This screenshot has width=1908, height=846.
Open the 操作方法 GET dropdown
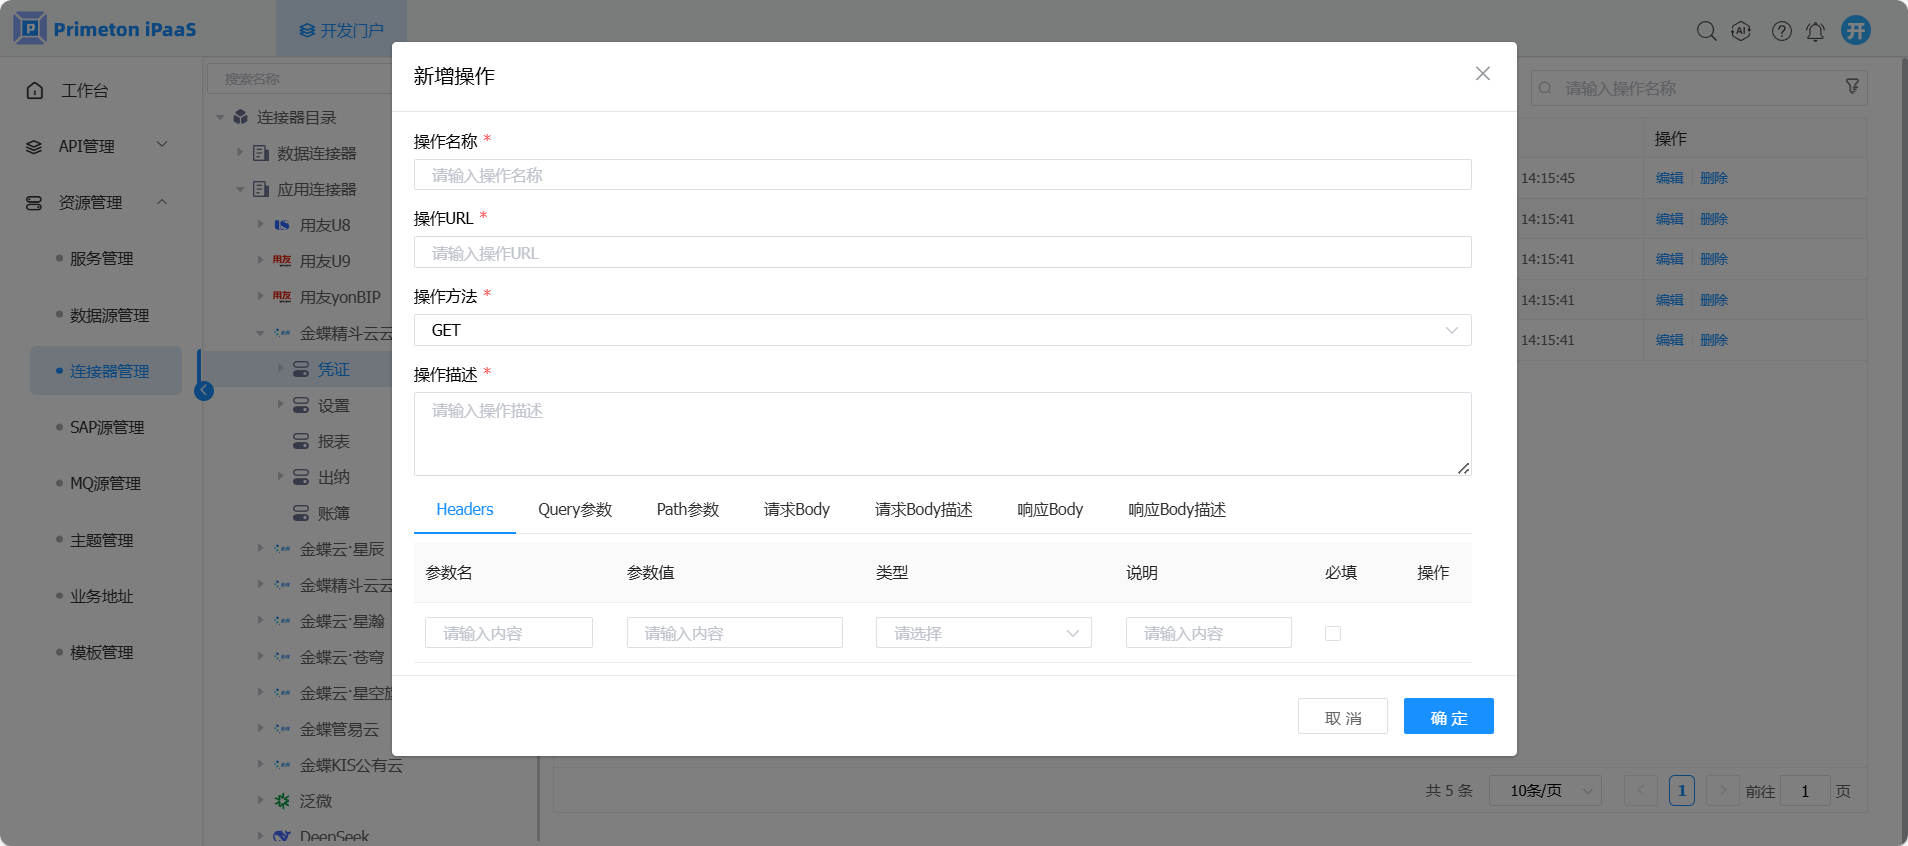pyautogui.click(x=941, y=330)
